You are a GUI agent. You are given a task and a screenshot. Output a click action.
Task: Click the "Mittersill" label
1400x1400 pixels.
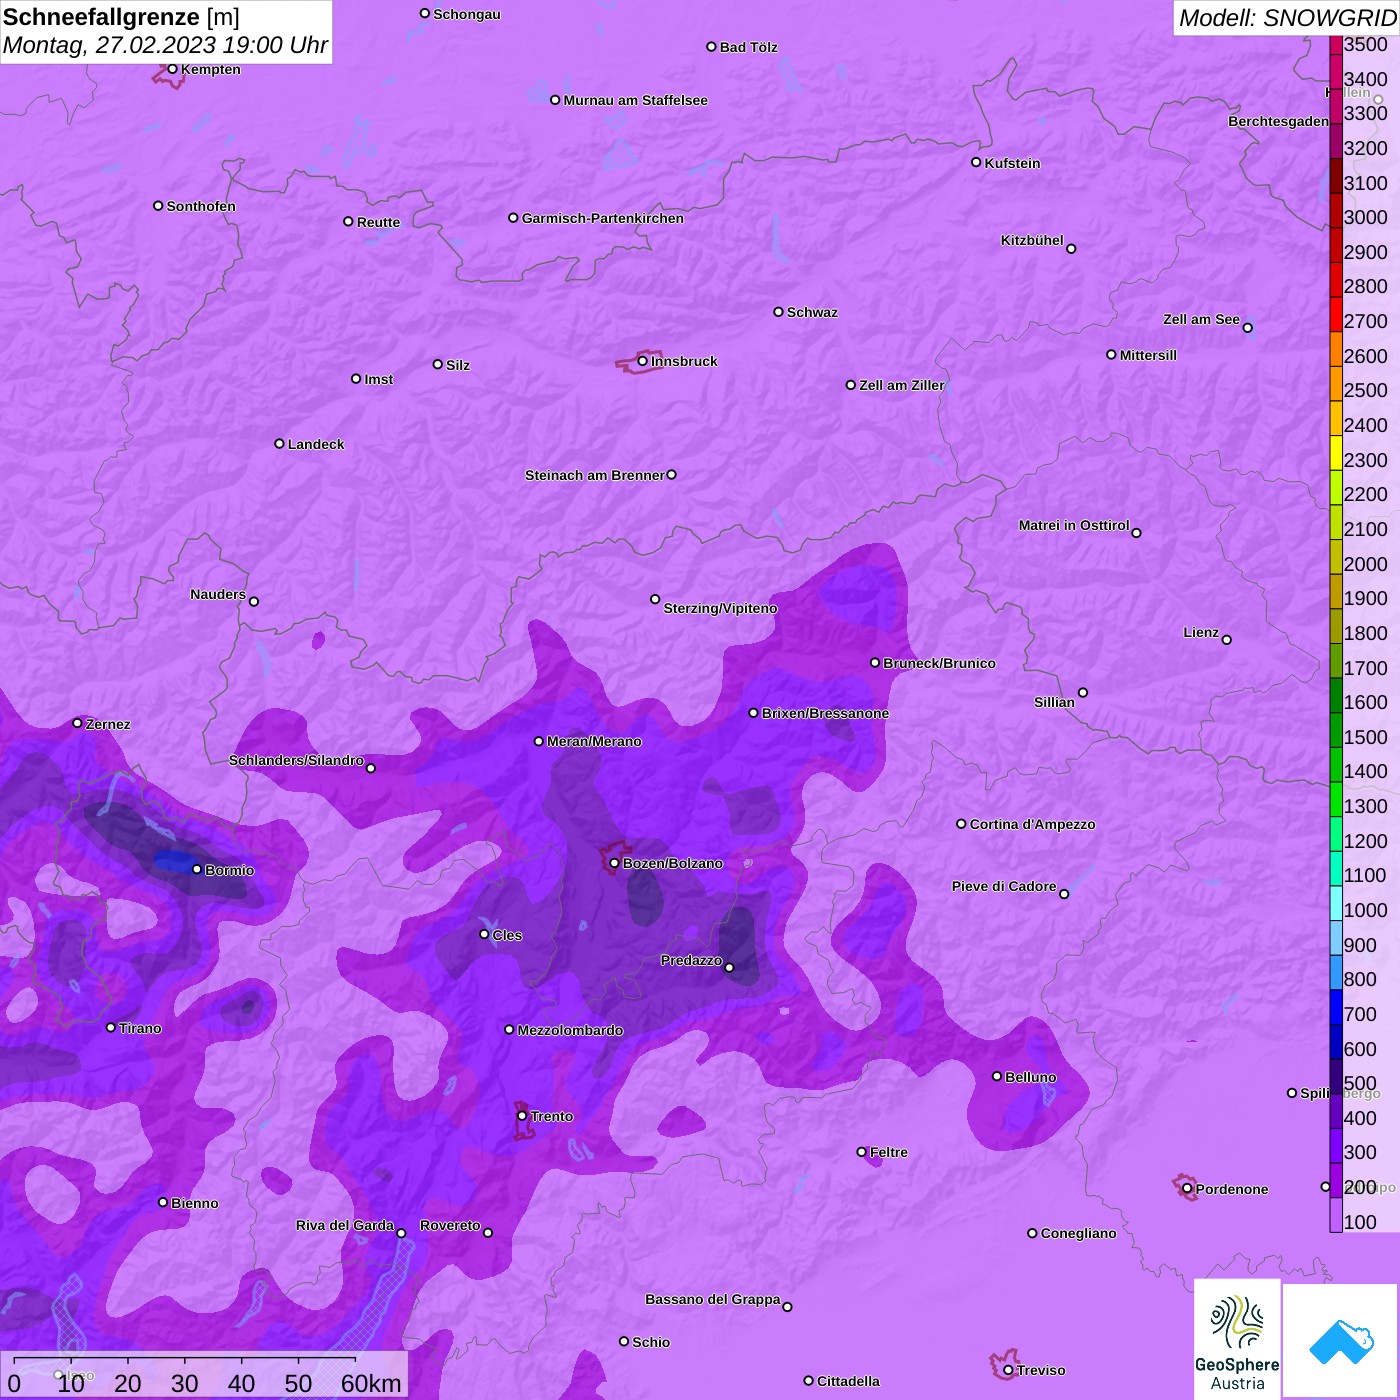tap(1149, 355)
